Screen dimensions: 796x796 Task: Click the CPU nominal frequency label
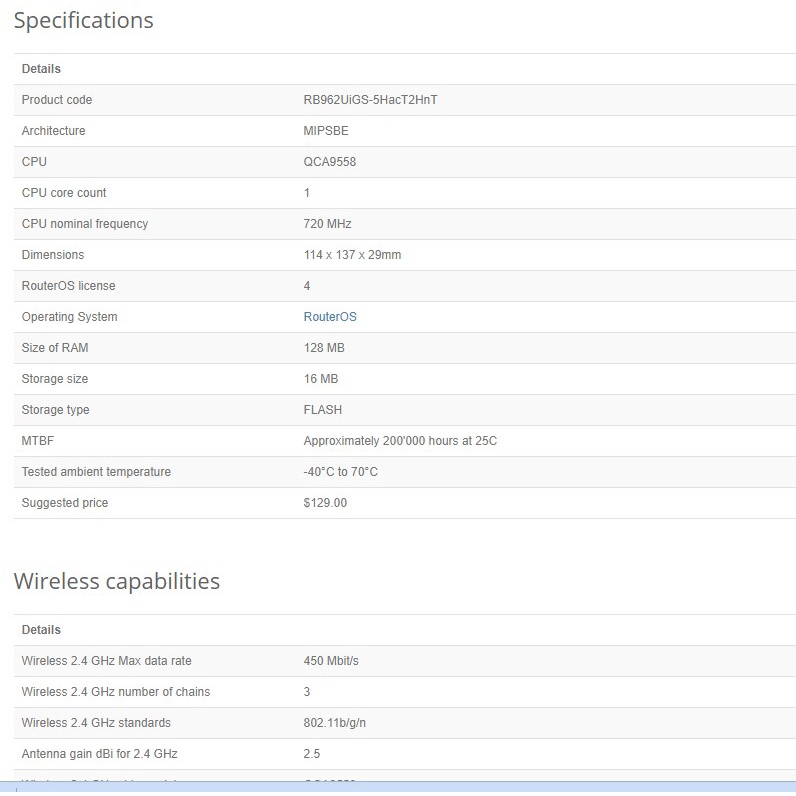click(x=85, y=224)
